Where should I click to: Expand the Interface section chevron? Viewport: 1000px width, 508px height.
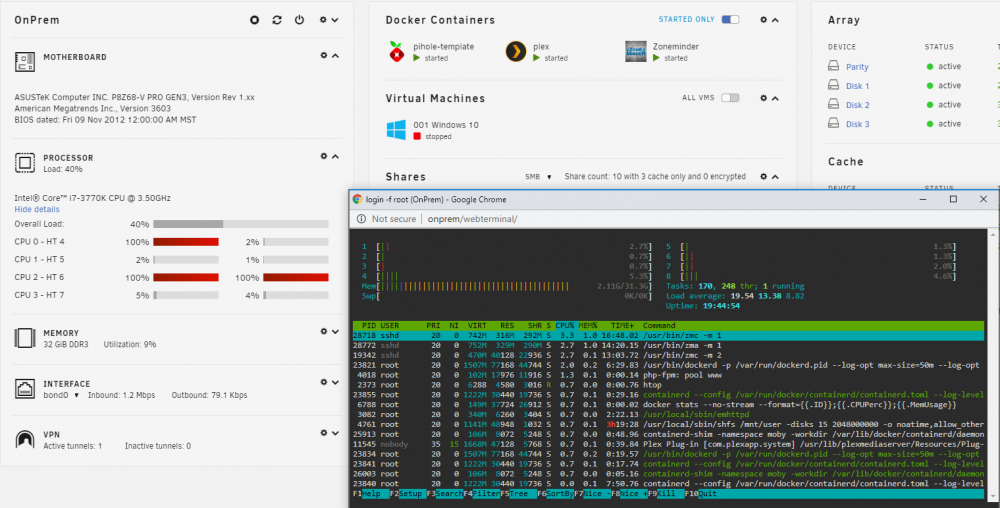(x=335, y=382)
